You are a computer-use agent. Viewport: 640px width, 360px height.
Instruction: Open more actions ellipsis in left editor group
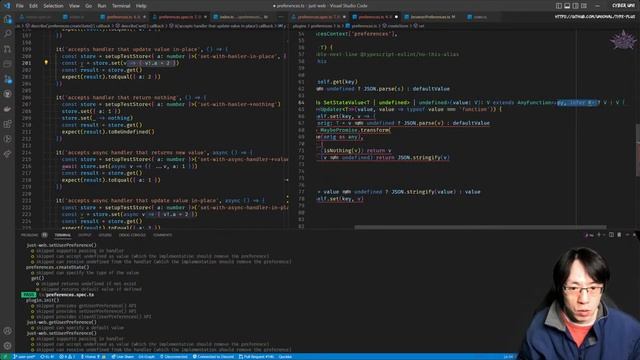click(x=280, y=17)
